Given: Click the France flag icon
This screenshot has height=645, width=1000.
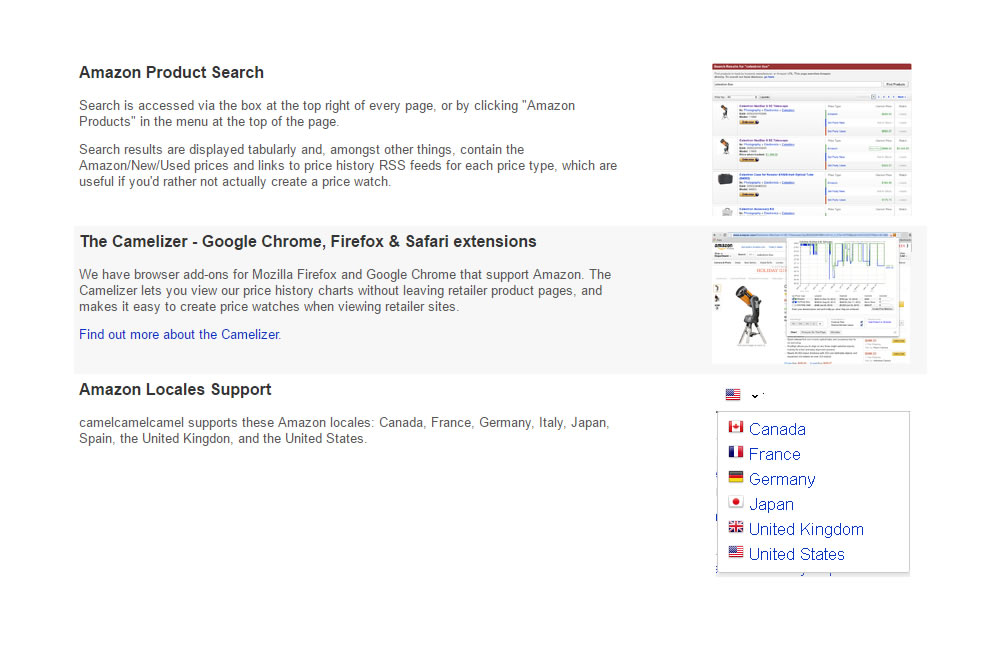Looking at the screenshot, I should 735,452.
